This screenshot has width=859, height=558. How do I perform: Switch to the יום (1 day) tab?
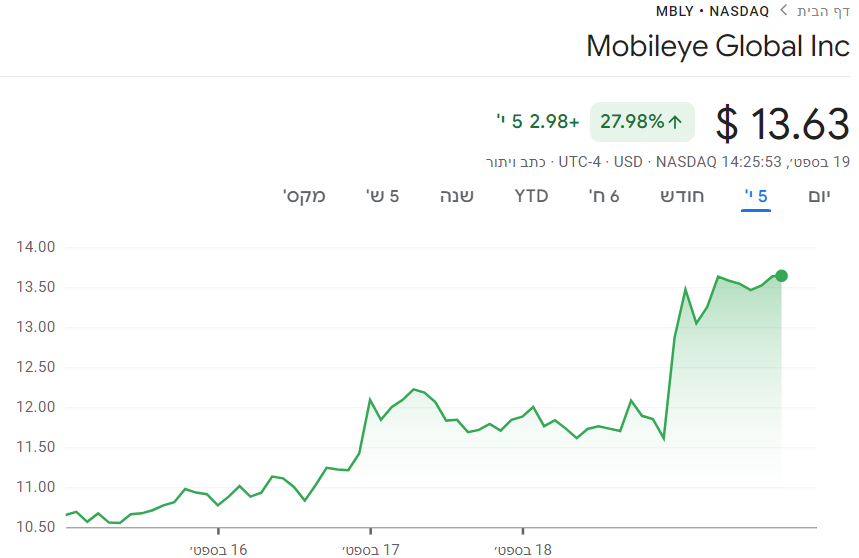(x=820, y=196)
